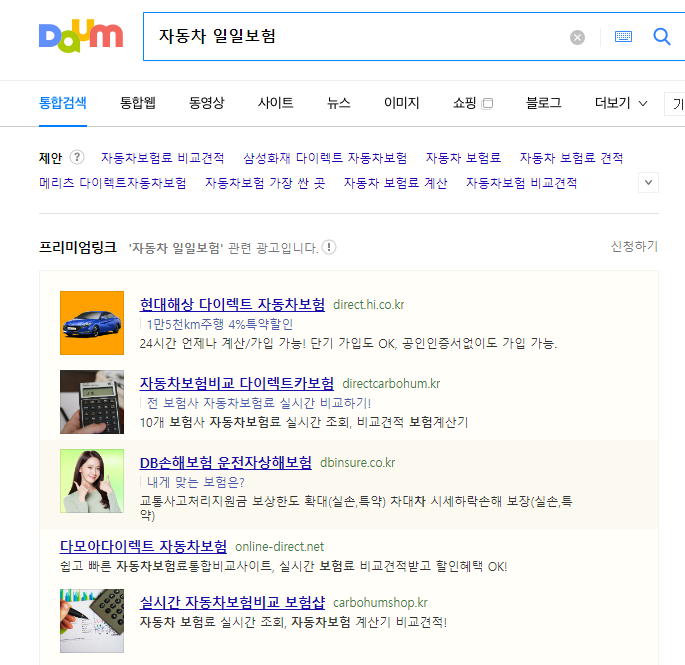Viewport: 685px width, 665px height.
Task: Click suggestion 자동차 보험료 계산
Action: tap(395, 183)
